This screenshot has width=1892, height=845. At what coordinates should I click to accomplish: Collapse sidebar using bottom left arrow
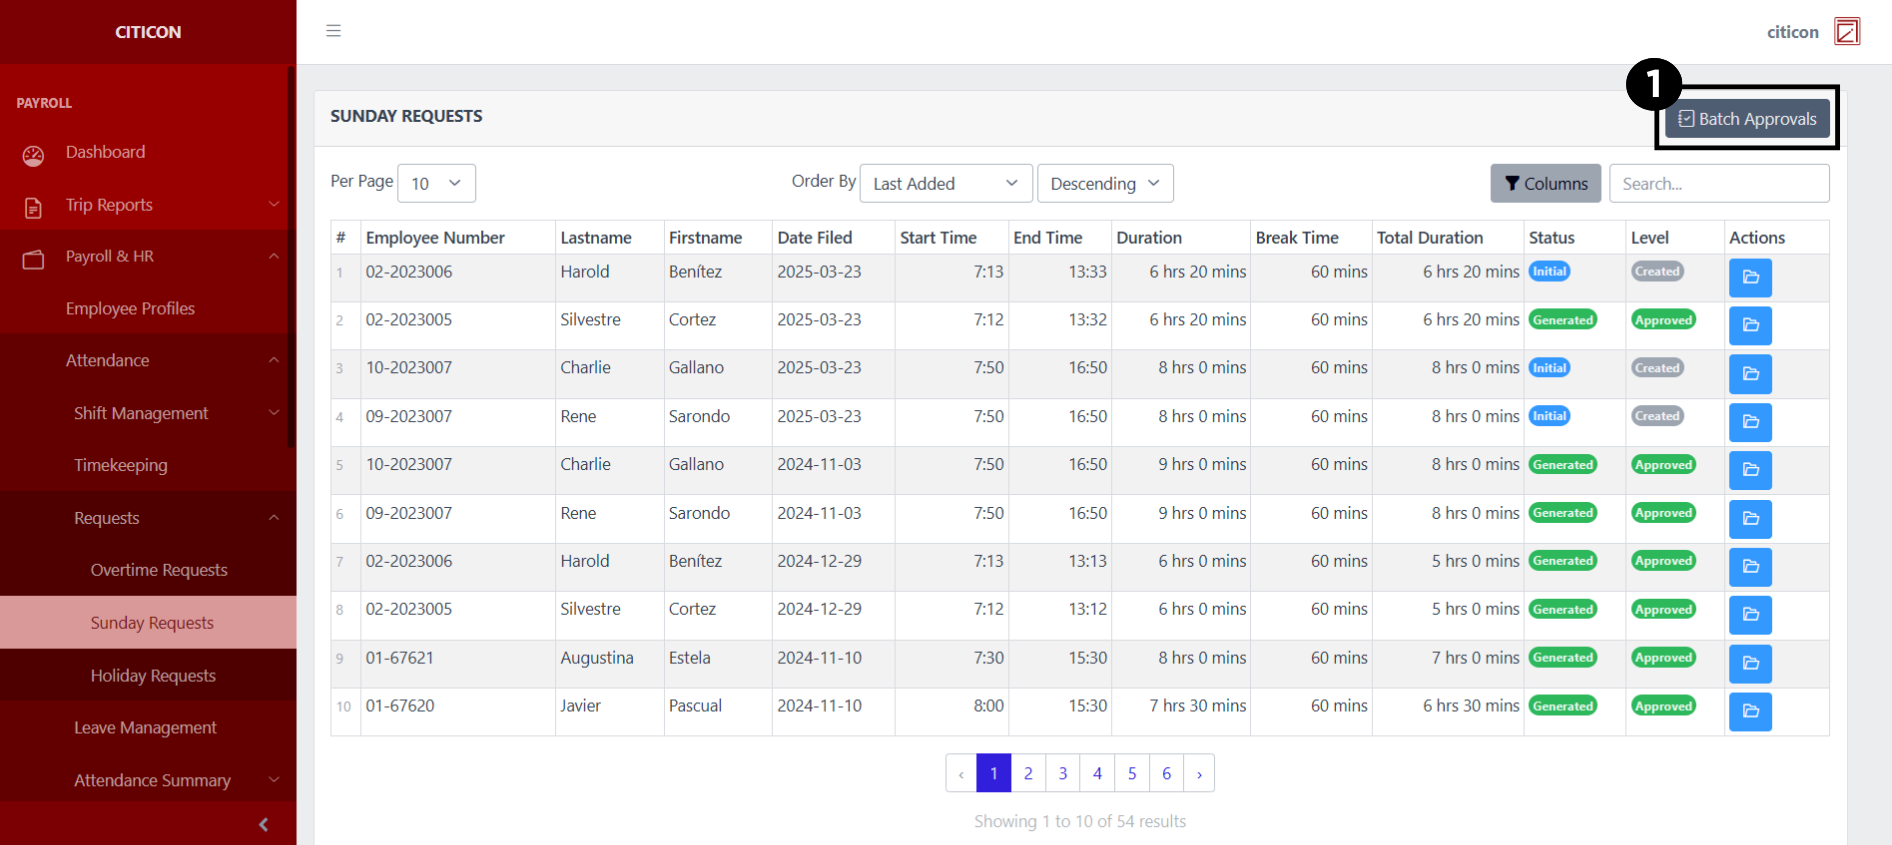point(263,824)
